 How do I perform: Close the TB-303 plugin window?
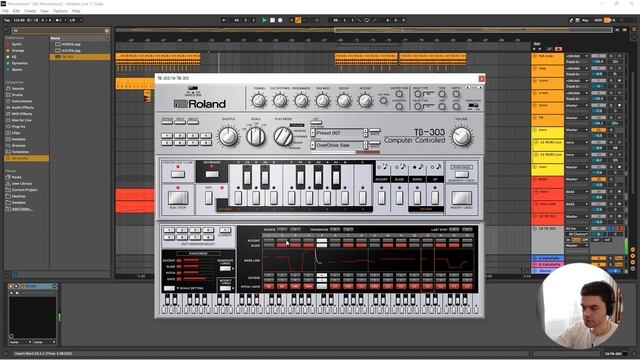click(x=482, y=78)
